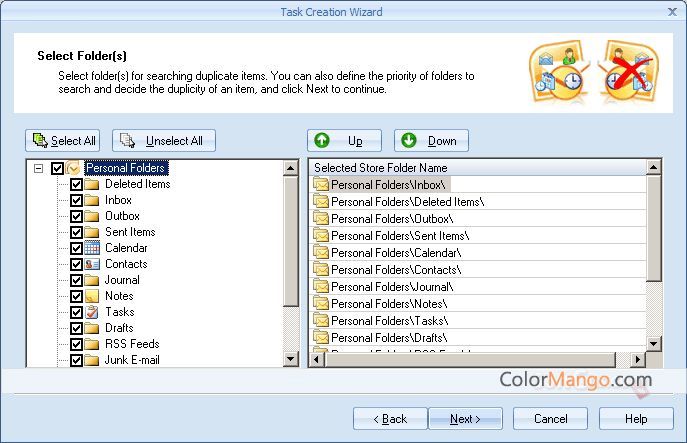The width and height of the screenshot is (687, 443).
Task: Click the Notes folder icon in tree
Action: point(92,296)
